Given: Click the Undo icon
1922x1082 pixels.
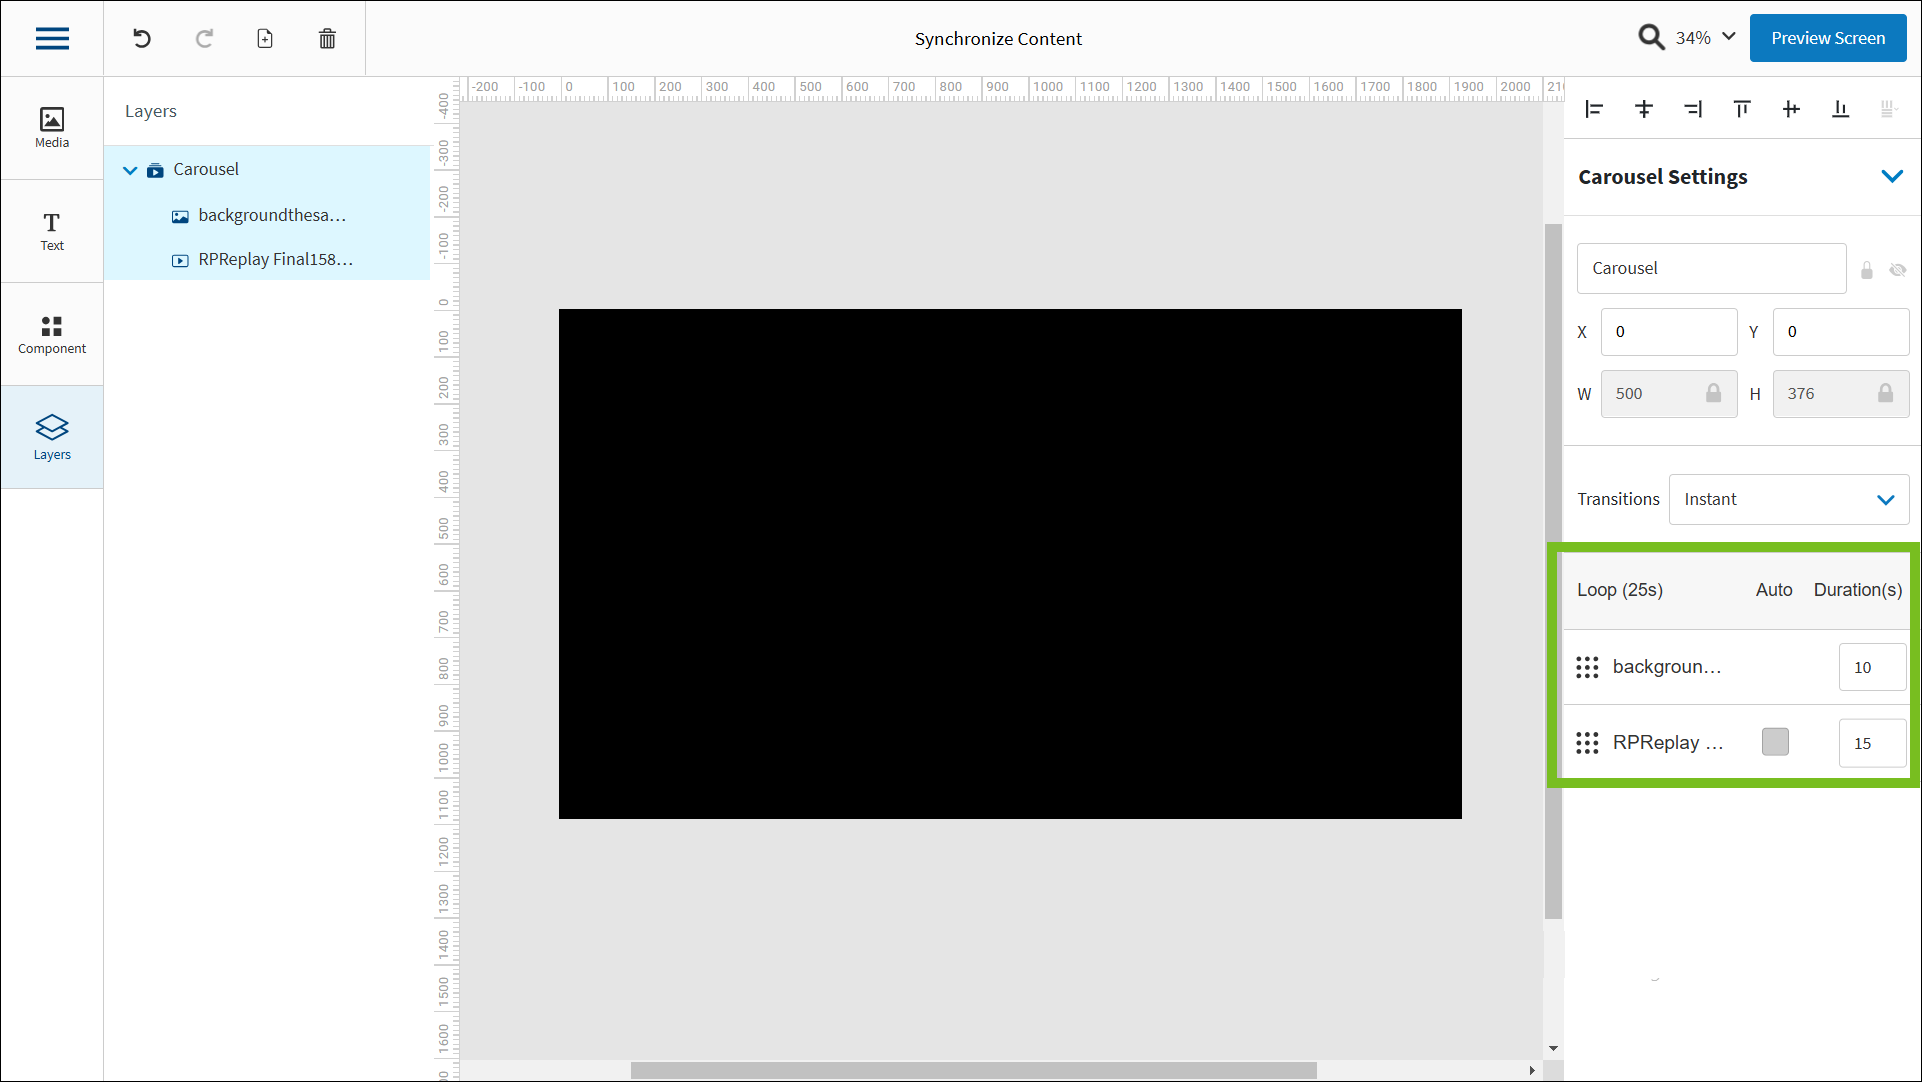Looking at the screenshot, I should 141,38.
